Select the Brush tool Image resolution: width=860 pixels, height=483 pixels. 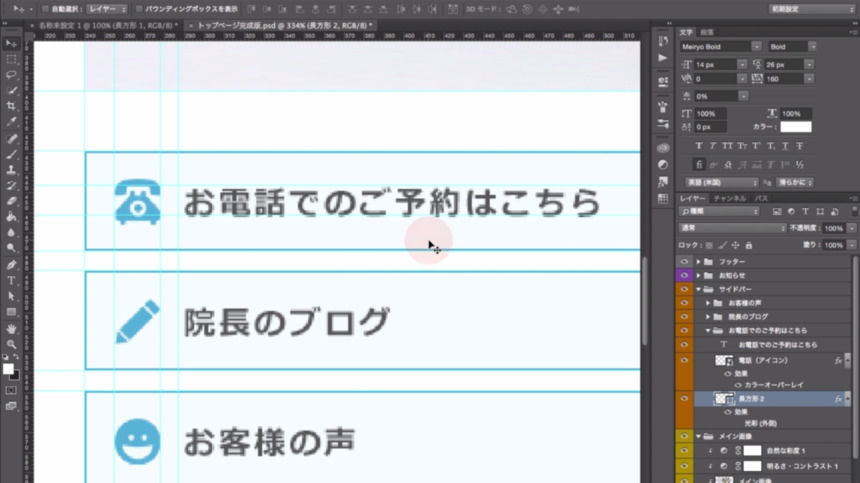coord(11,155)
